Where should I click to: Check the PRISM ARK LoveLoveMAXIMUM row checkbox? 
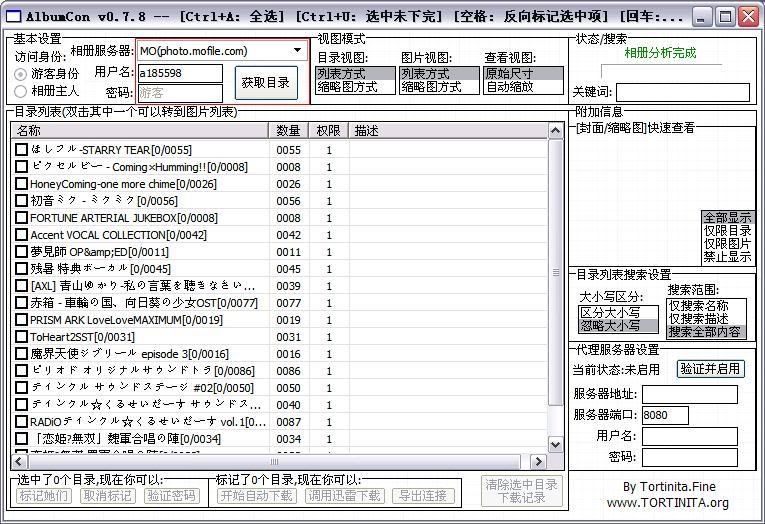[21, 320]
